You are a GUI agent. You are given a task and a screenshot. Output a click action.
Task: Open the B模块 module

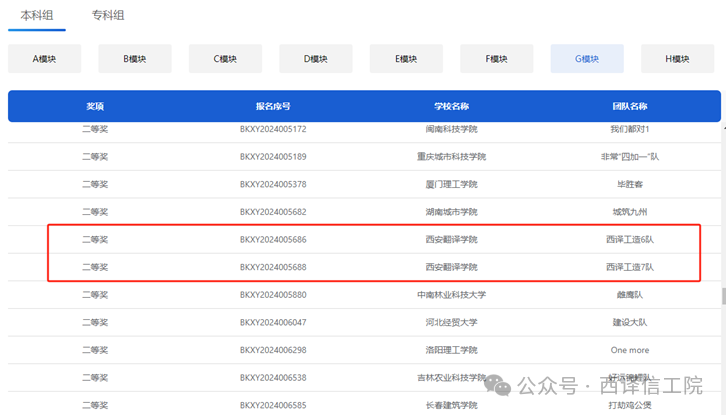pyautogui.click(x=134, y=59)
